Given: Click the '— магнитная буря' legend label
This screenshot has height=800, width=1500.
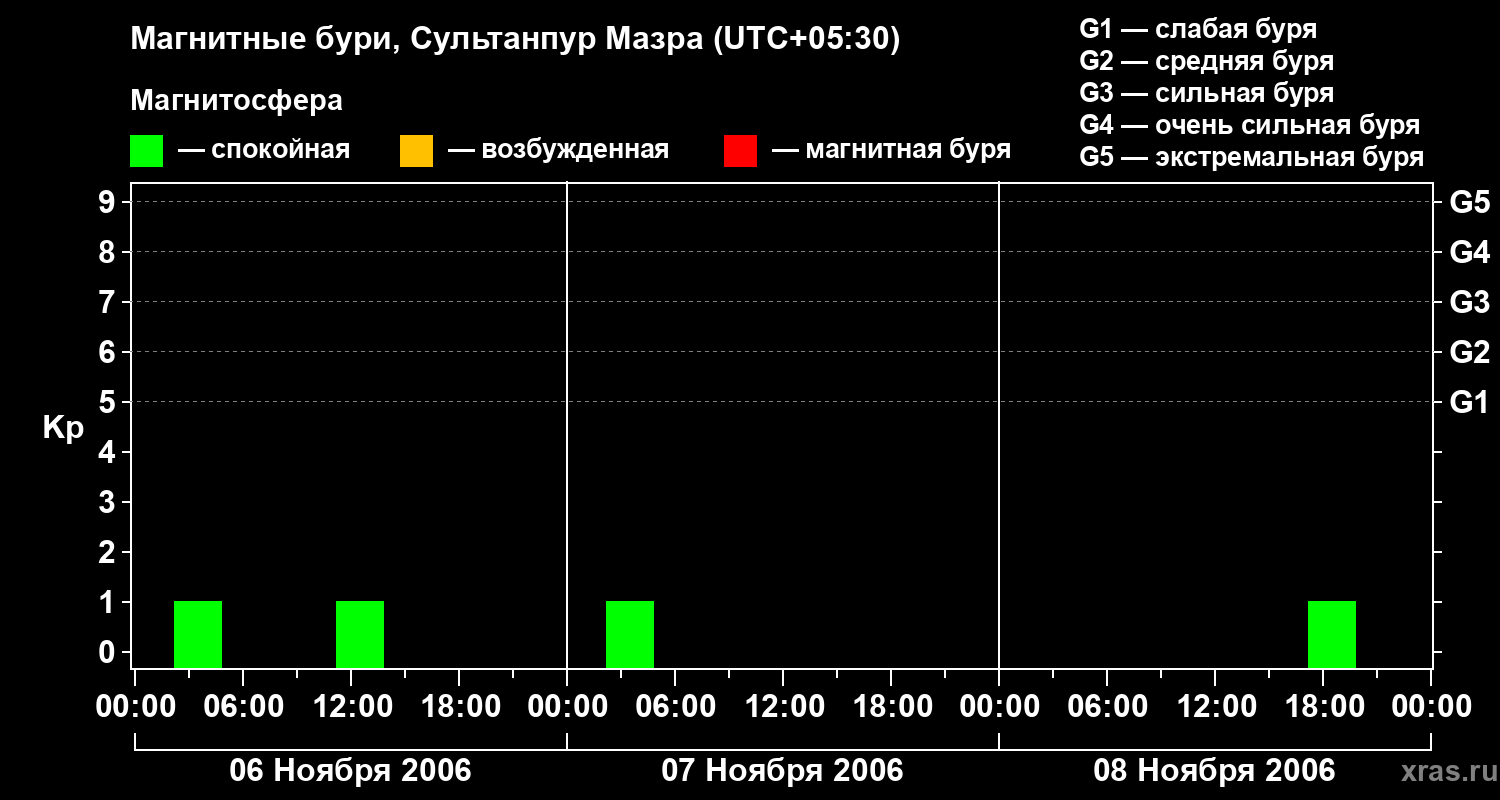Looking at the screenshot, I should (892, 150).
